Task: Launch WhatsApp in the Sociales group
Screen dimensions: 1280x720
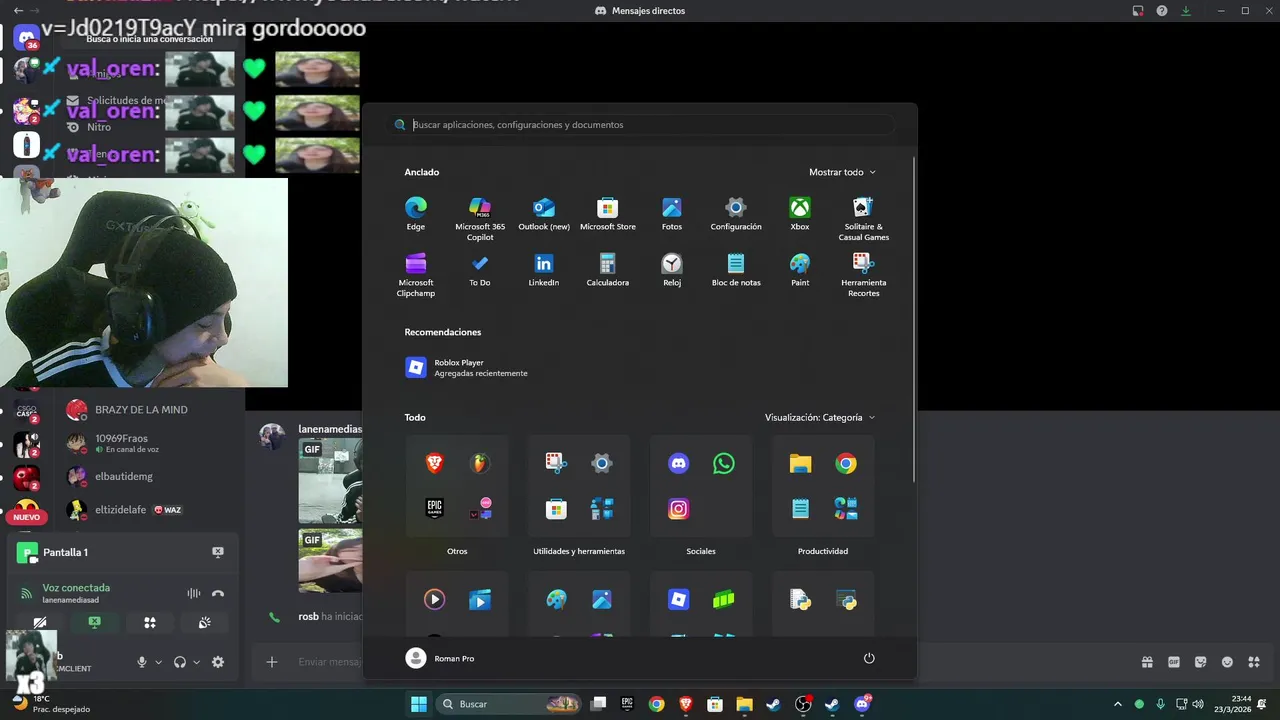Action: point(724,463)
